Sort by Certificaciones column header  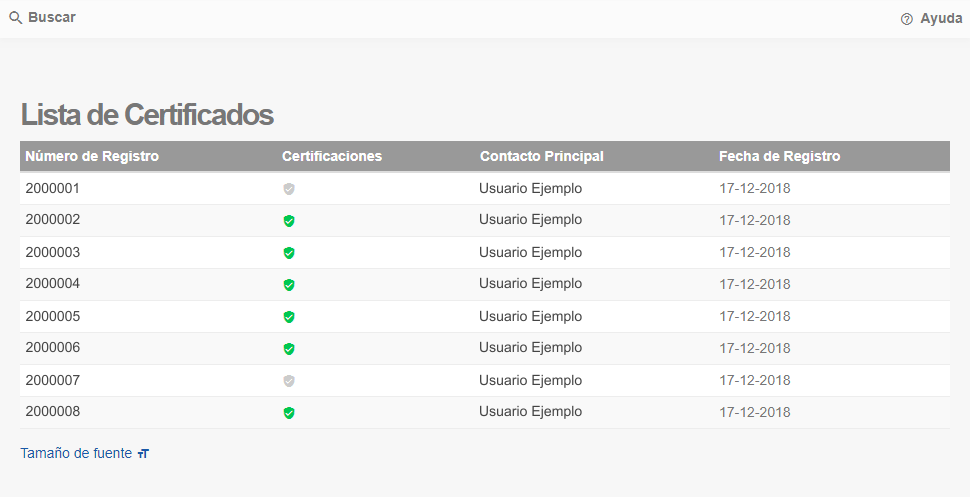tap(332, 156)
